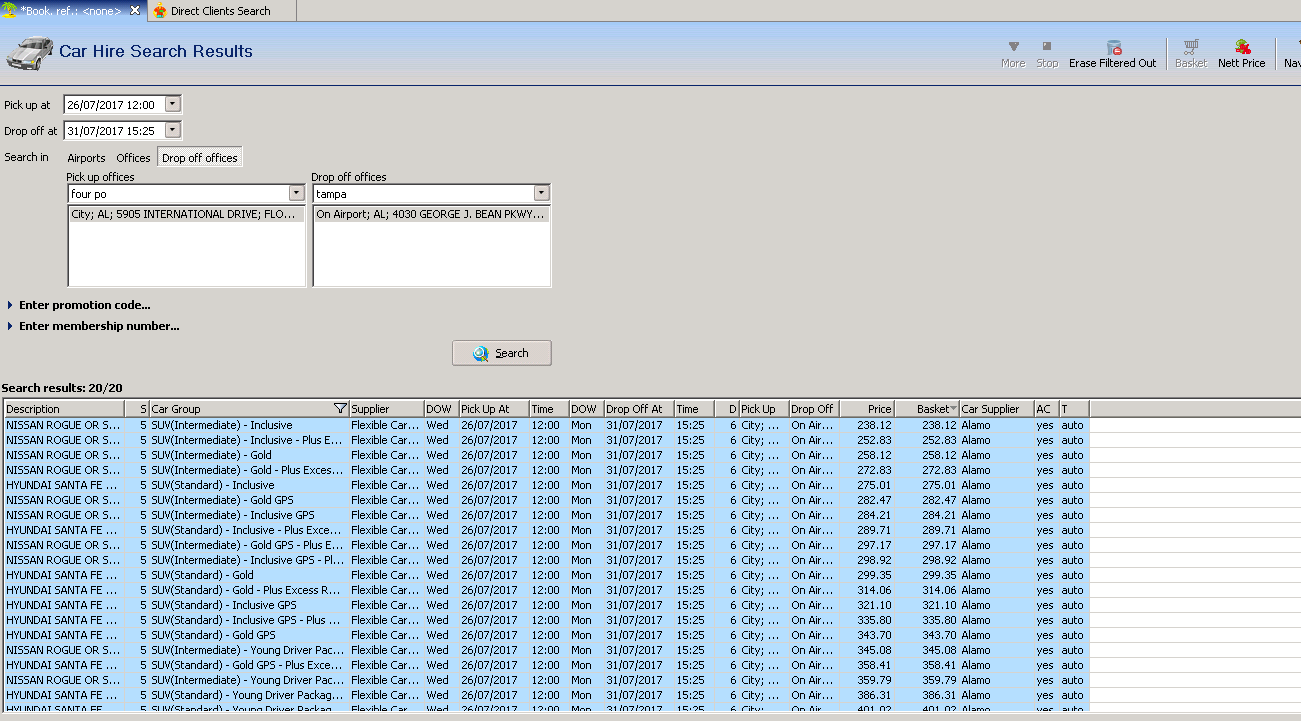Image resolution: width=1301 pixels, height=721 pixels.
Task: Click the Search results: 20/20 label
Action: [62, 388]
